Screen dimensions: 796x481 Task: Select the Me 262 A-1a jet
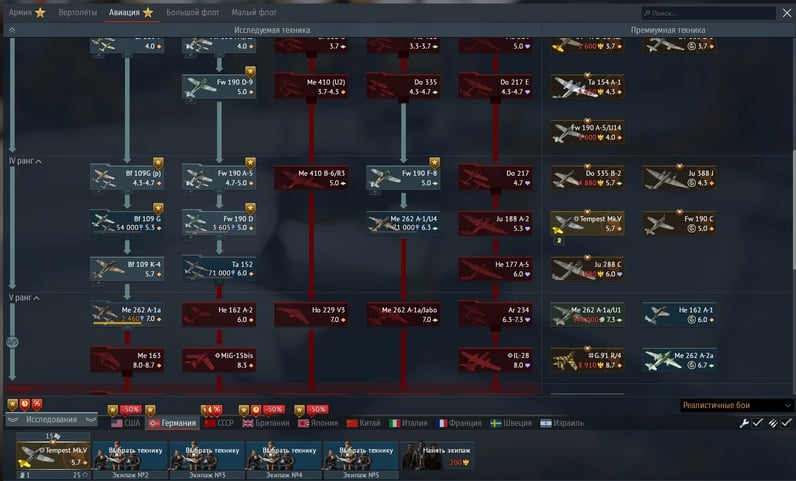(x=127, y=314)
